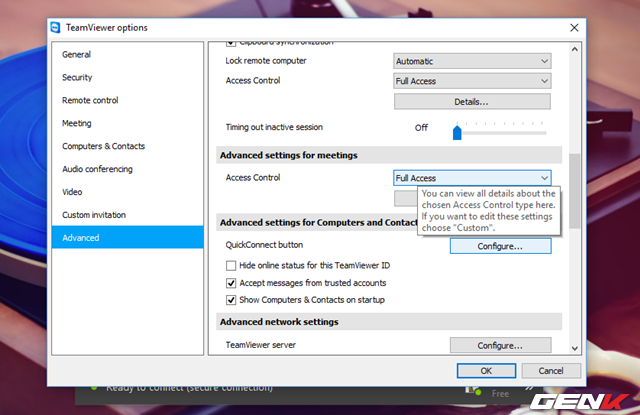
Task: Enable Hide online status for this TeamViewer ID
Action: click(231, 266)
